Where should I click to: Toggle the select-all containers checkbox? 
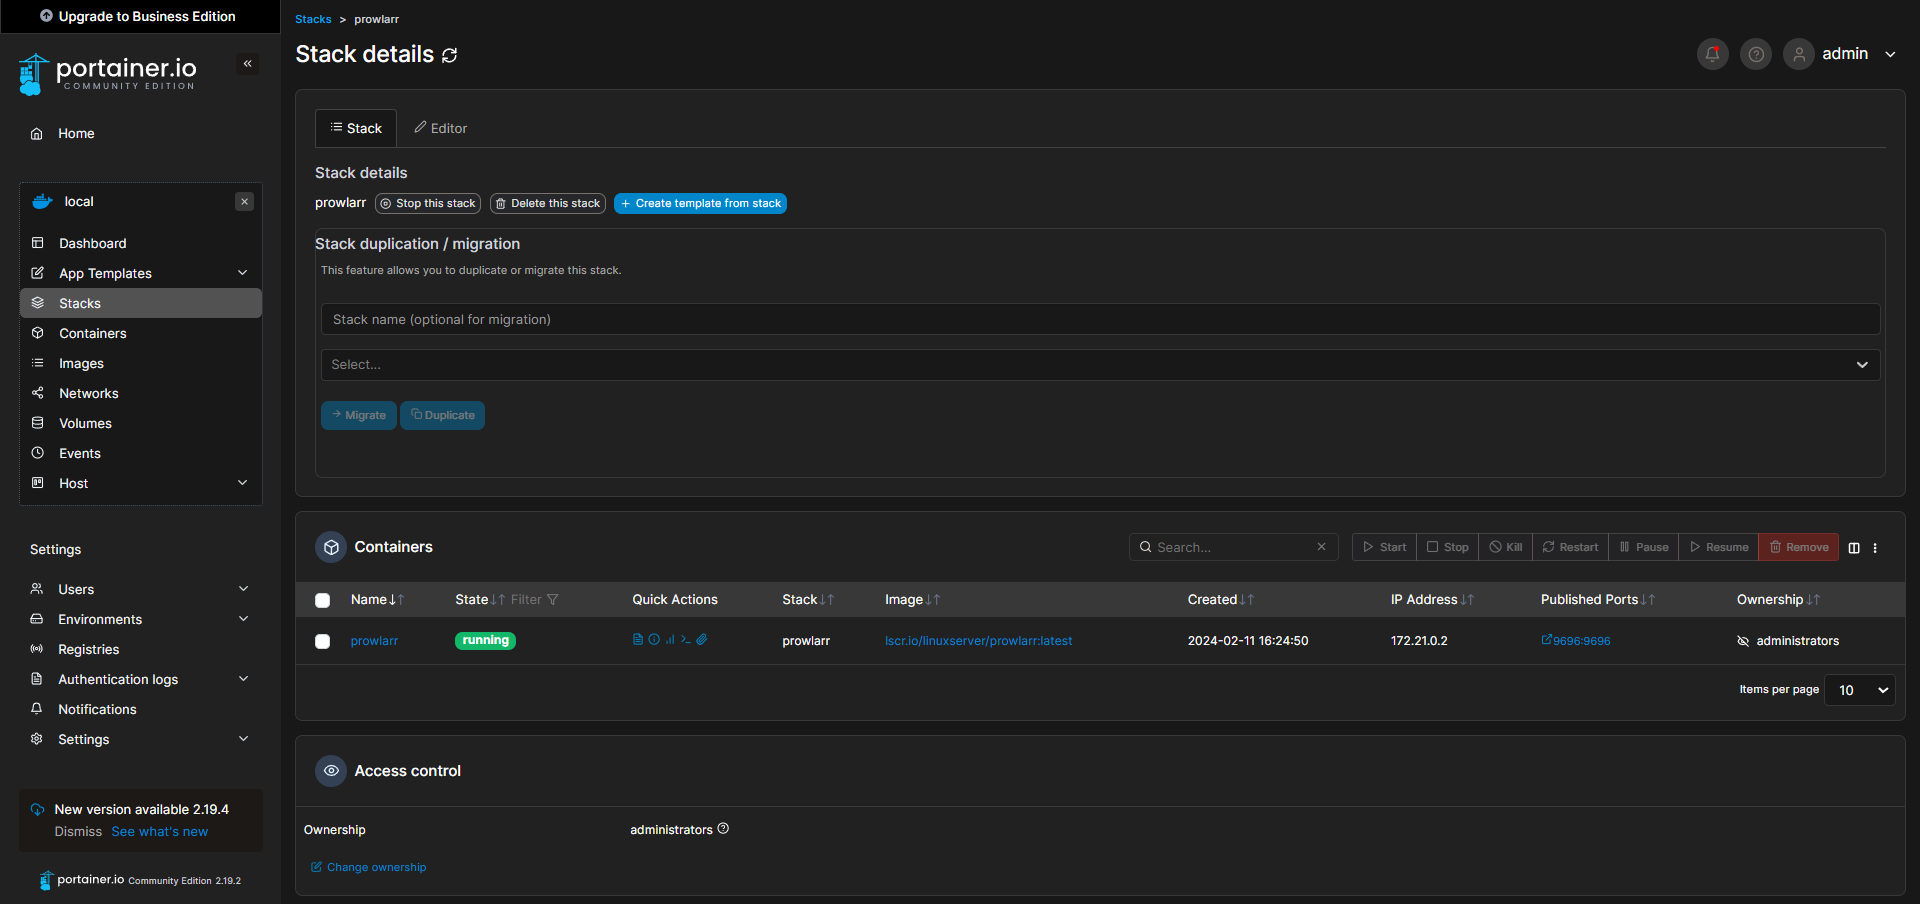[x=322, y=600]
